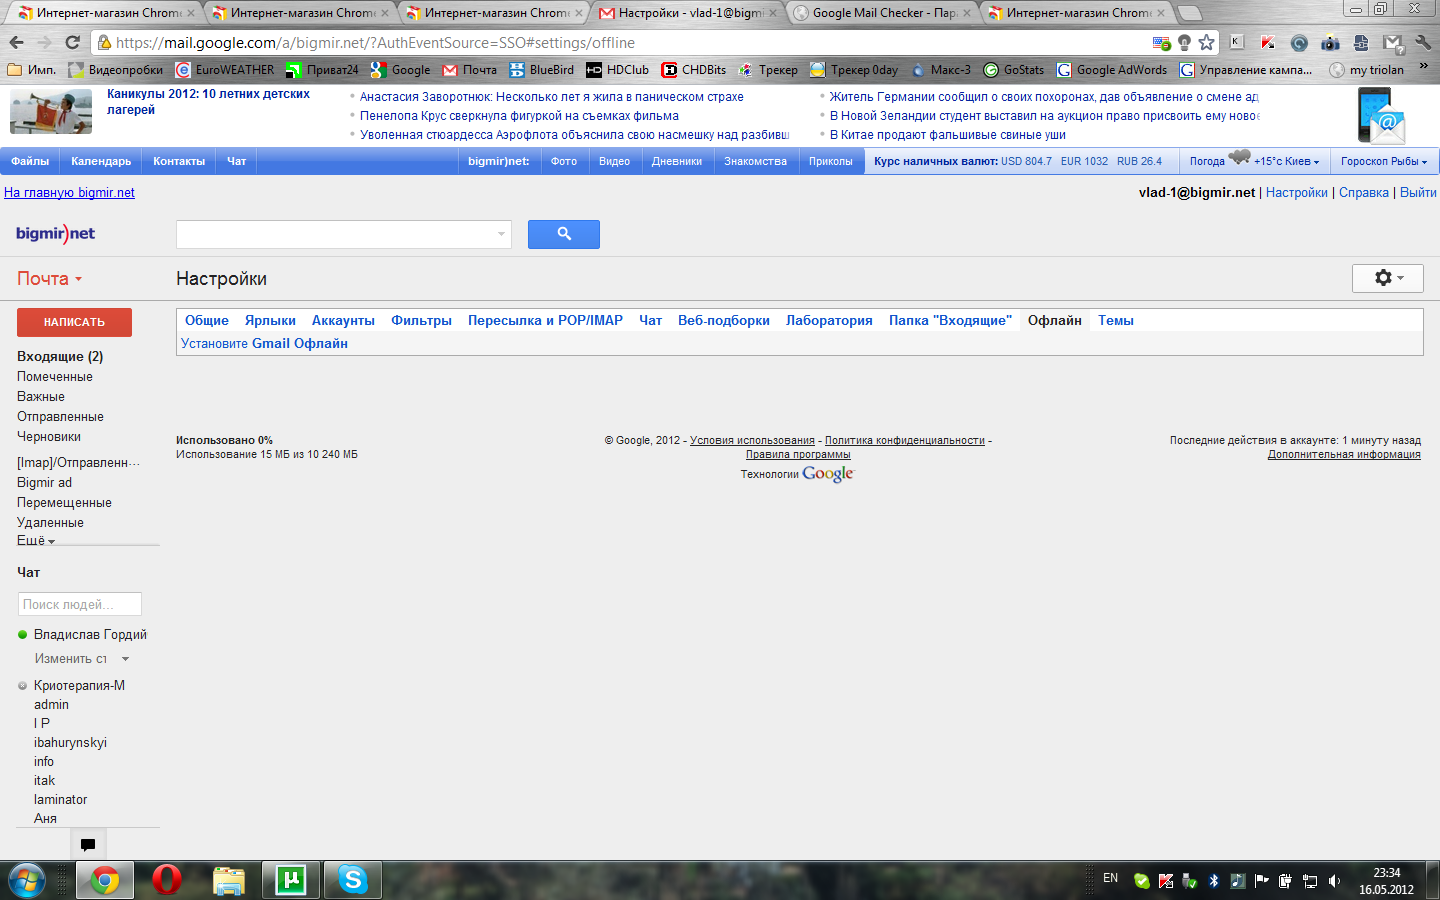Open Календарь in the bigmir bar
Image resolution: width=1440 pixels, height=900 pixels.
pyautogui.click(x=101, y=161)
